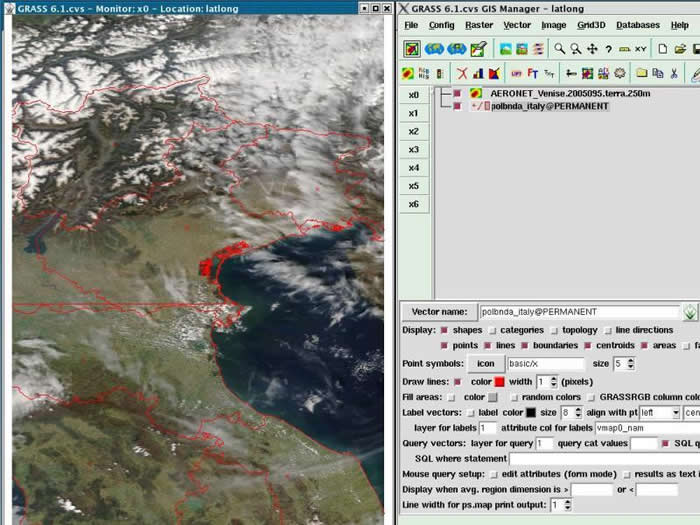Screen dimensions: 700x525
Task: Duplicate the layer with copy icon
Action: pyautogui.click(x=658, y=73)
